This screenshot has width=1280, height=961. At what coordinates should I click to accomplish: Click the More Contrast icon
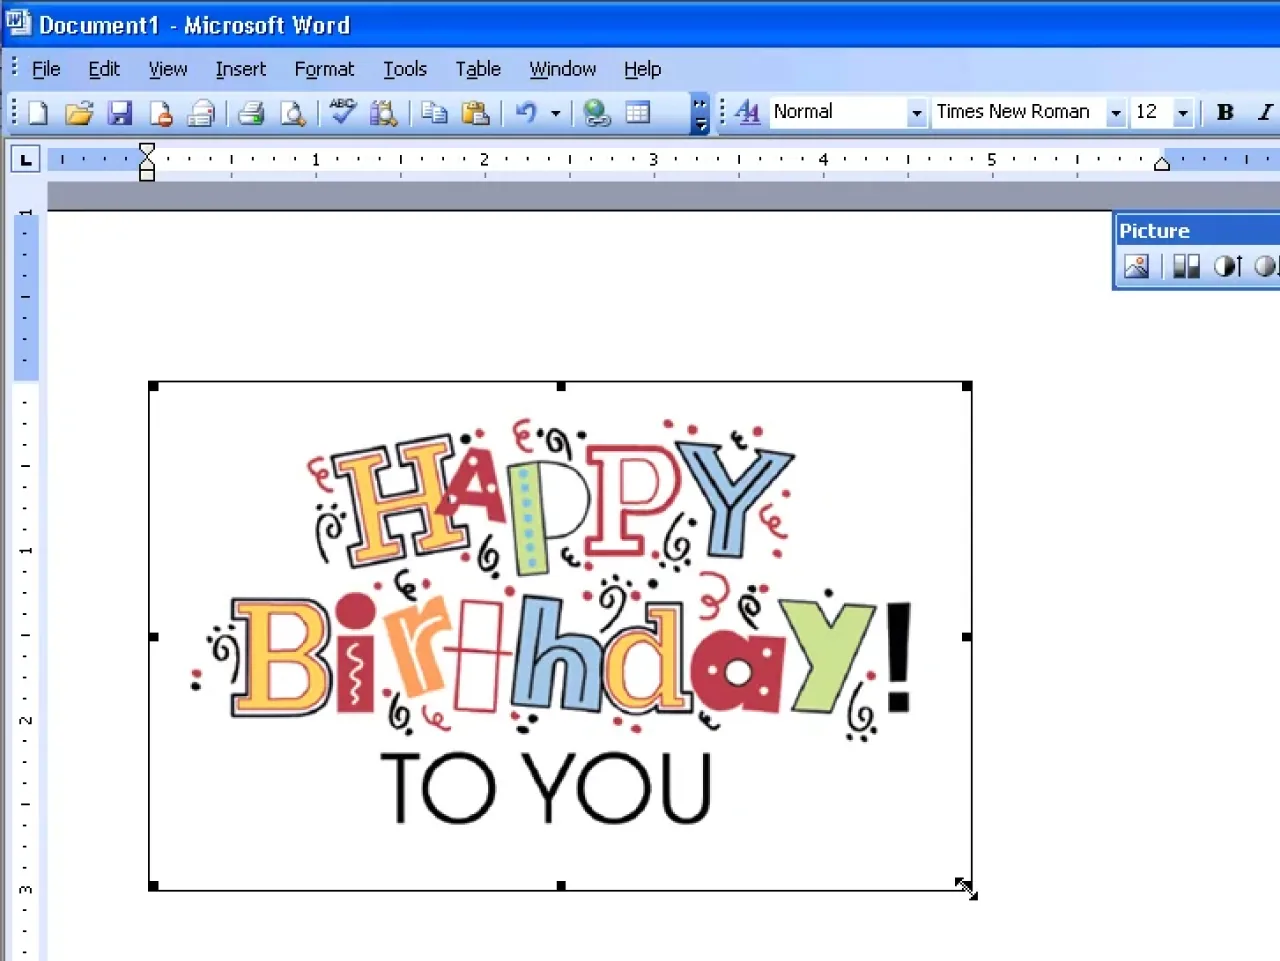(1227, 266)
